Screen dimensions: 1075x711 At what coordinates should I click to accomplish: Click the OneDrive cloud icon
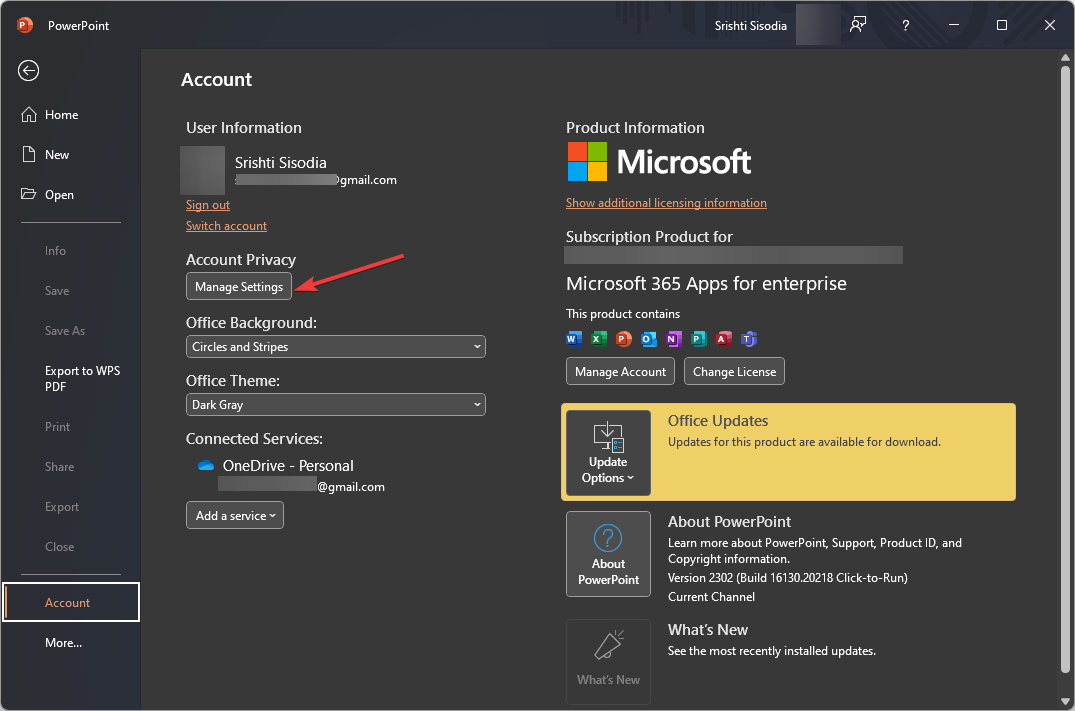point(206,466)
